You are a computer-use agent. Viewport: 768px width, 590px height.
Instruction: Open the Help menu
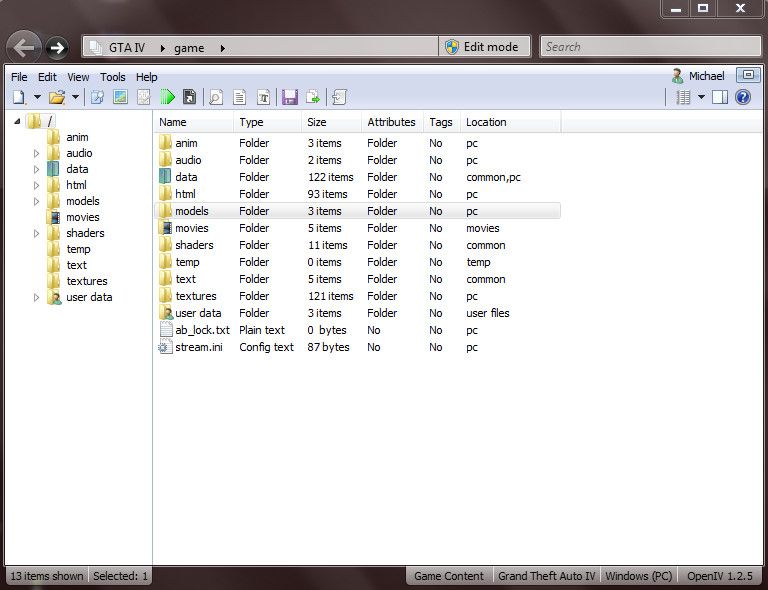(x=146, y=77)
